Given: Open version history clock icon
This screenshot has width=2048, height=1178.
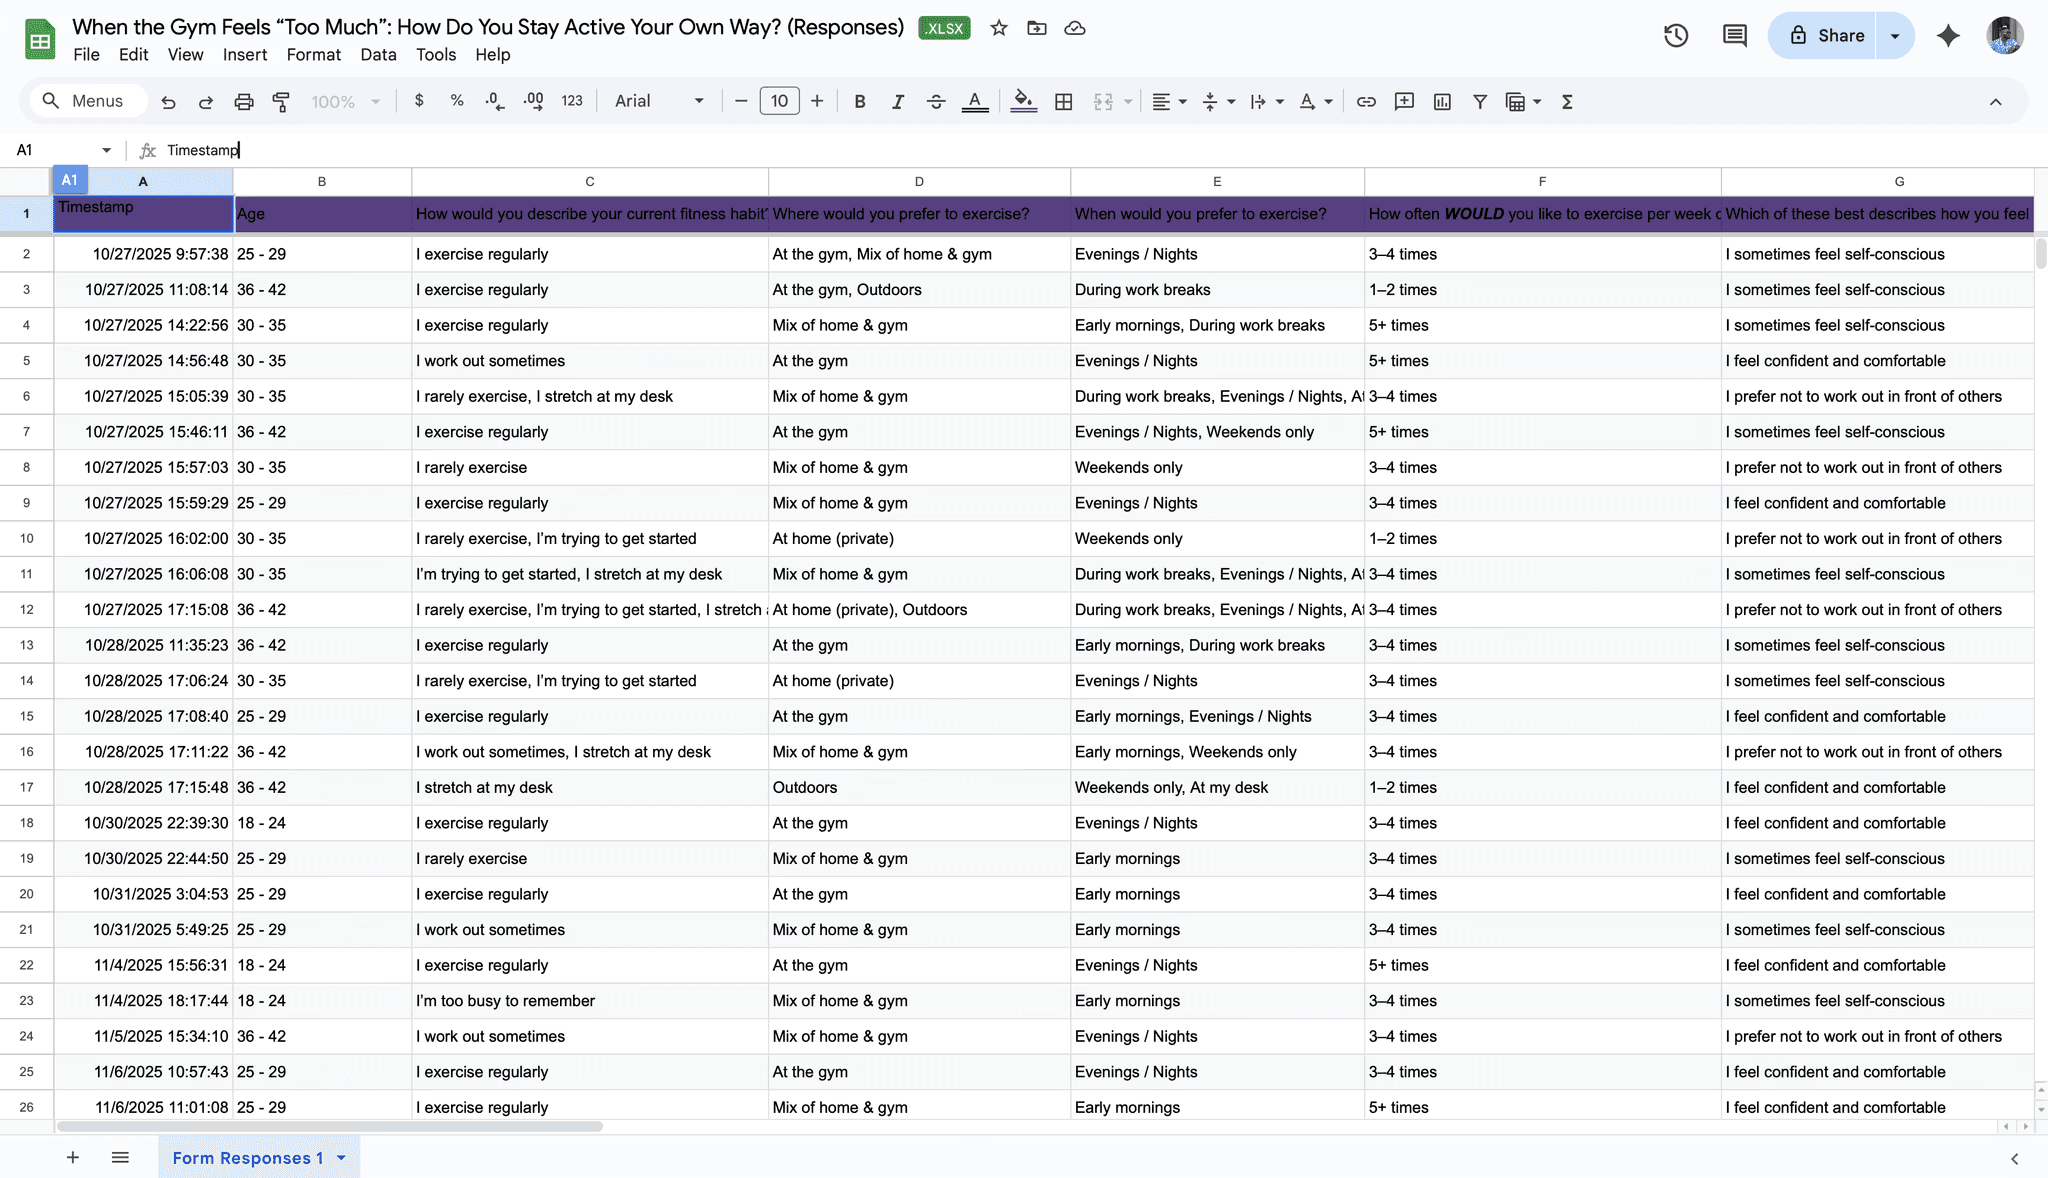Looking at the screenshot, I should [x=1676, y=36].
